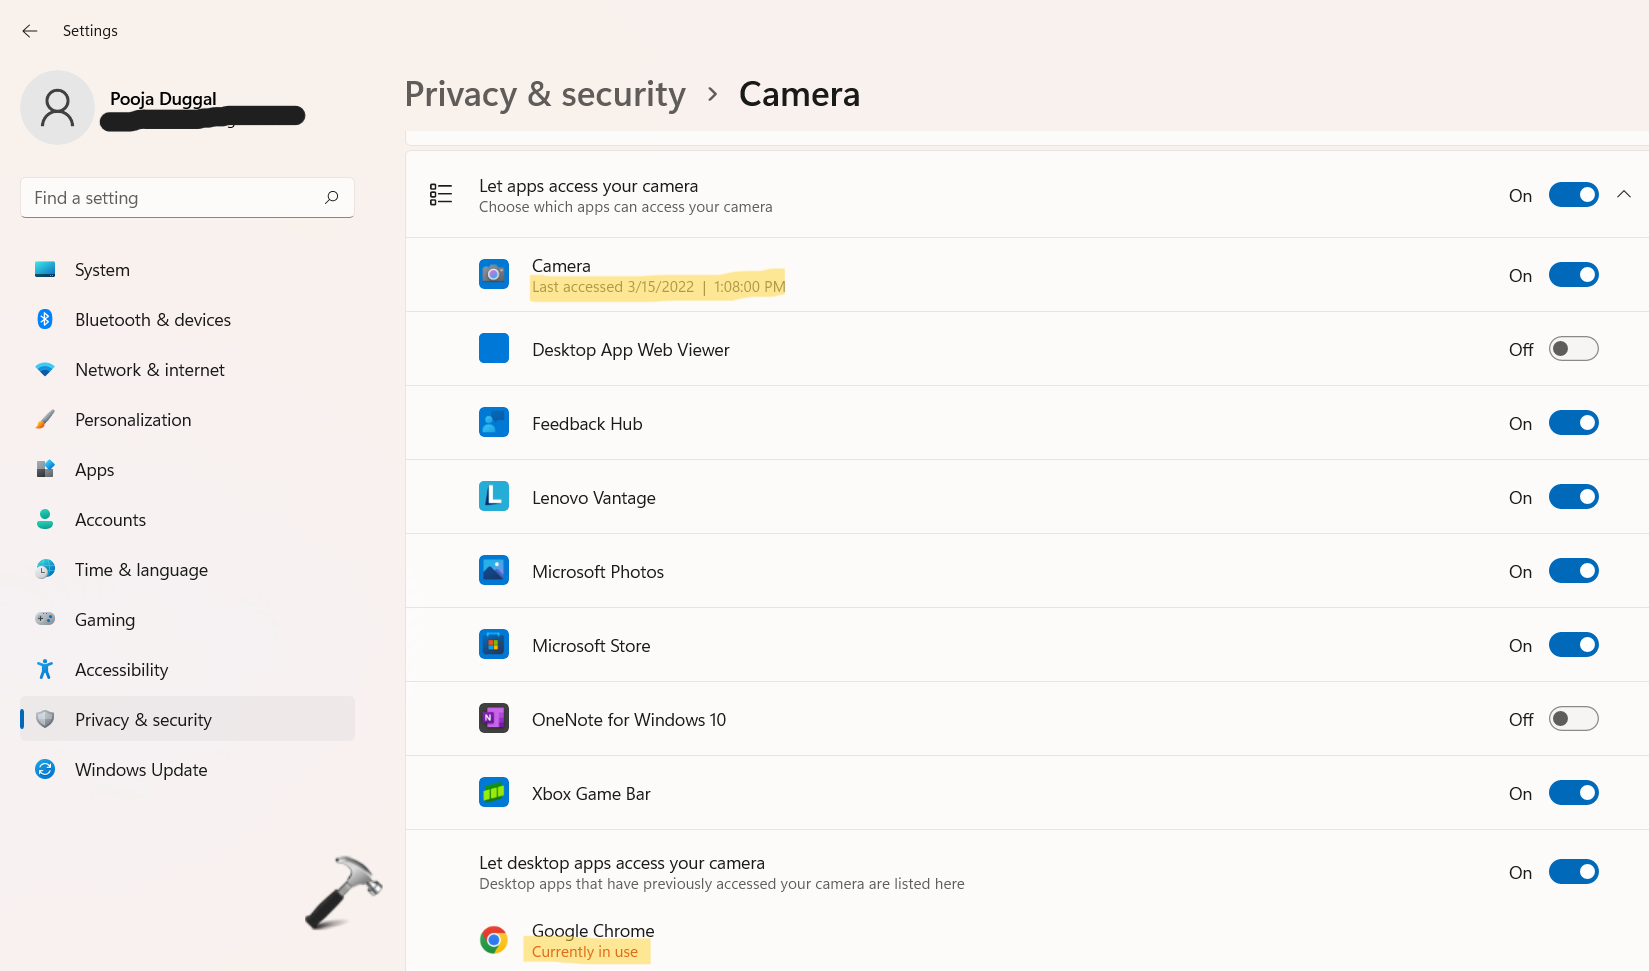The image size is (1649, 971).
Task: Open Bluetooth & devices settings
Action: [x=152, y=320]
